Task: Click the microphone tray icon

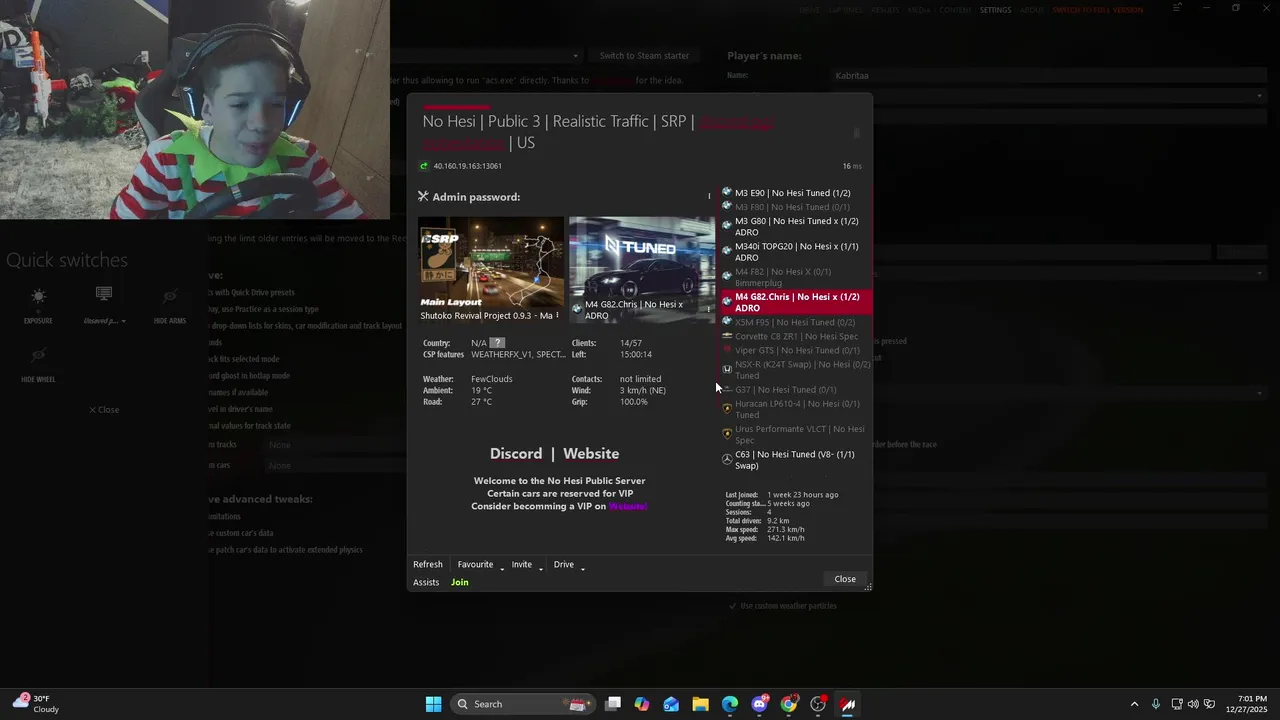Action: coord(1156,704)
